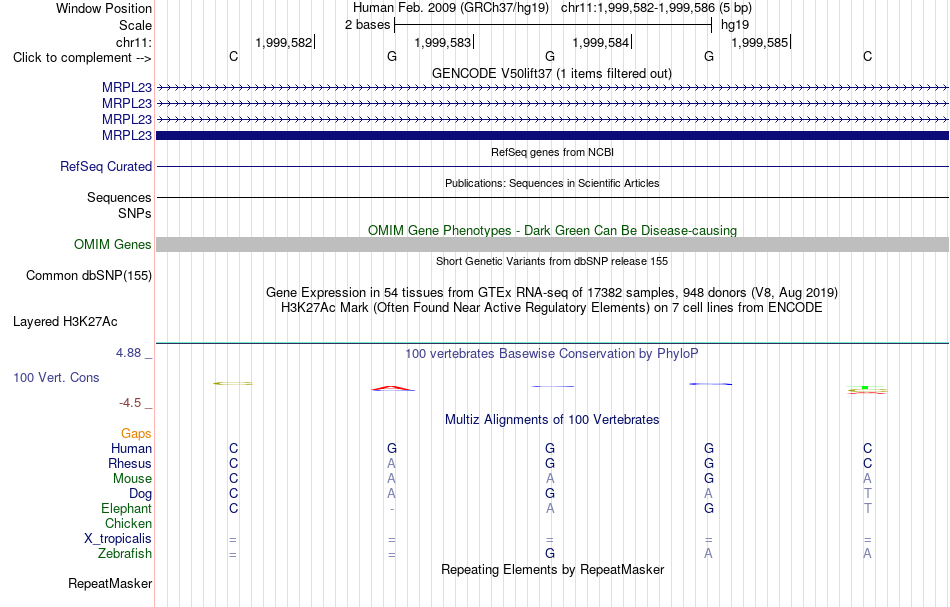
Task: Click the 4.88 PhyloP upper limit value
Action: point(128,353)
